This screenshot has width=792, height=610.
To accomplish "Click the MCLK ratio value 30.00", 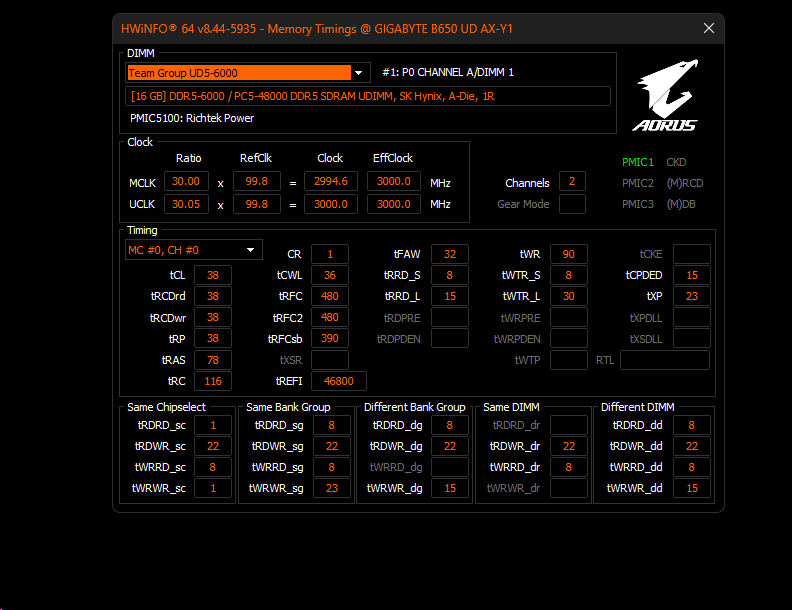I will [x=186, y=181].
